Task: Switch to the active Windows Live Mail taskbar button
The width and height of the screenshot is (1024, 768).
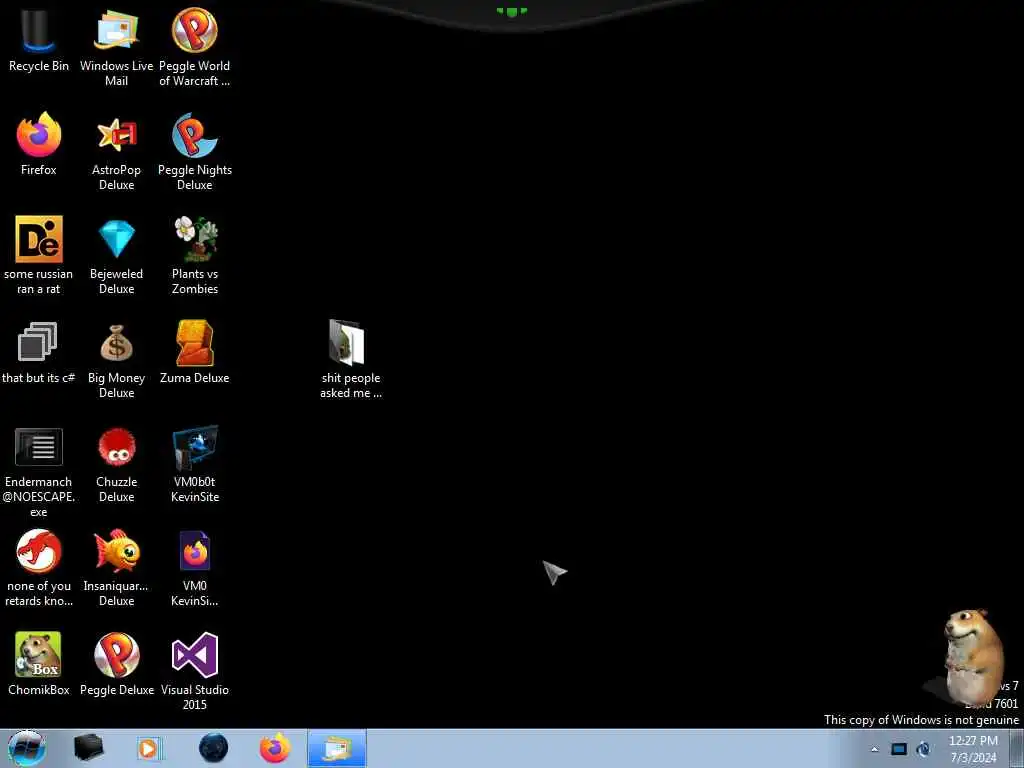Action: point(336,748)
